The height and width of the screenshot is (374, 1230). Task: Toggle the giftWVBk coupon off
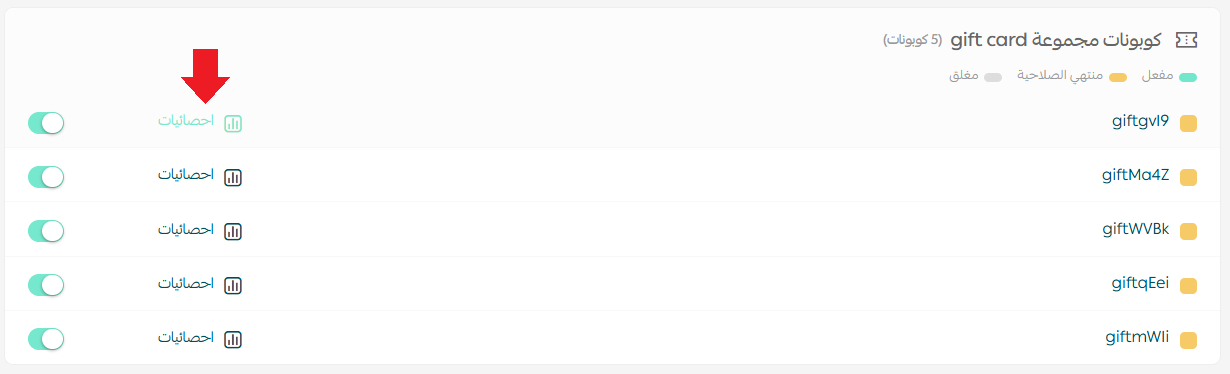pos(46,231)
